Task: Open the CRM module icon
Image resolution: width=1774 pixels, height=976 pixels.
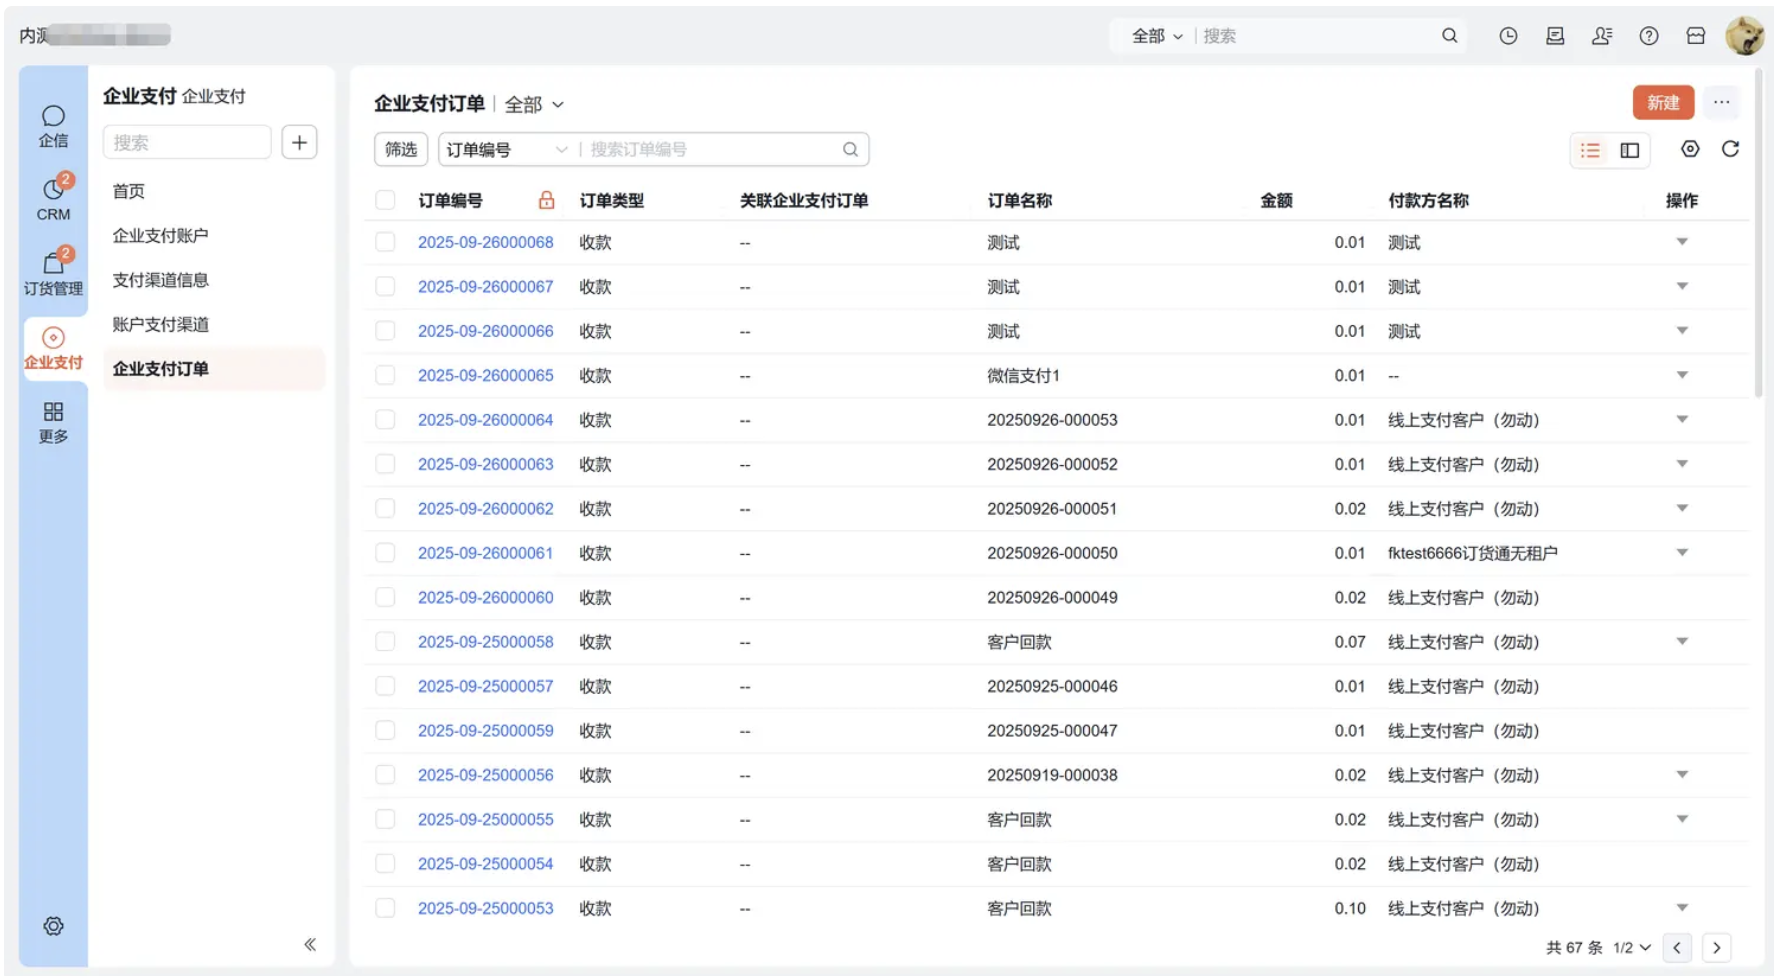Action: [53, 198]
